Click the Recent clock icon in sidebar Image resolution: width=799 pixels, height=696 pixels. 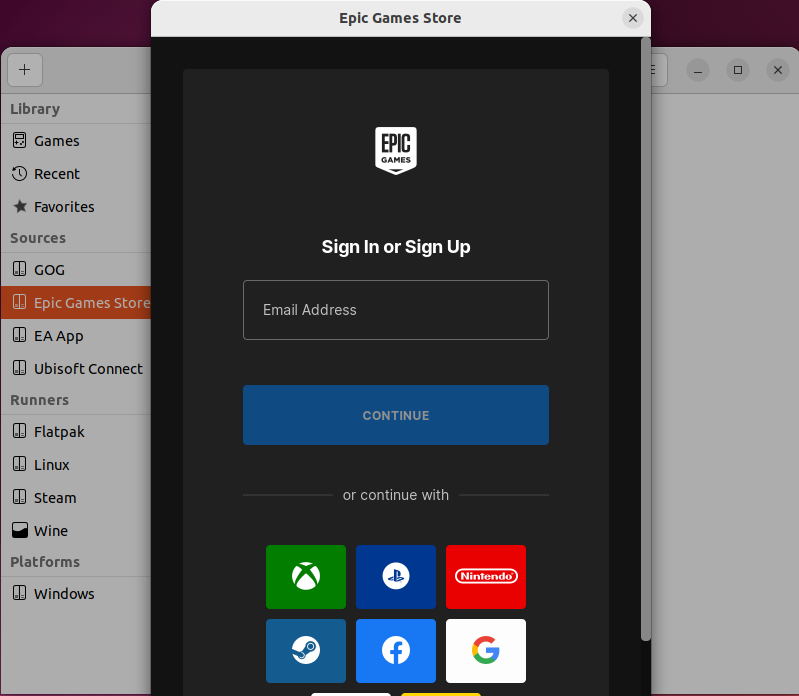19,173
